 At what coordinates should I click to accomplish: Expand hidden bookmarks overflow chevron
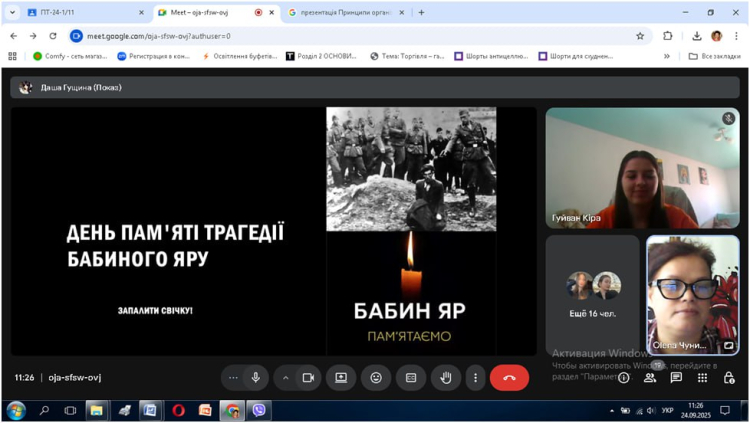pos(667,56)
